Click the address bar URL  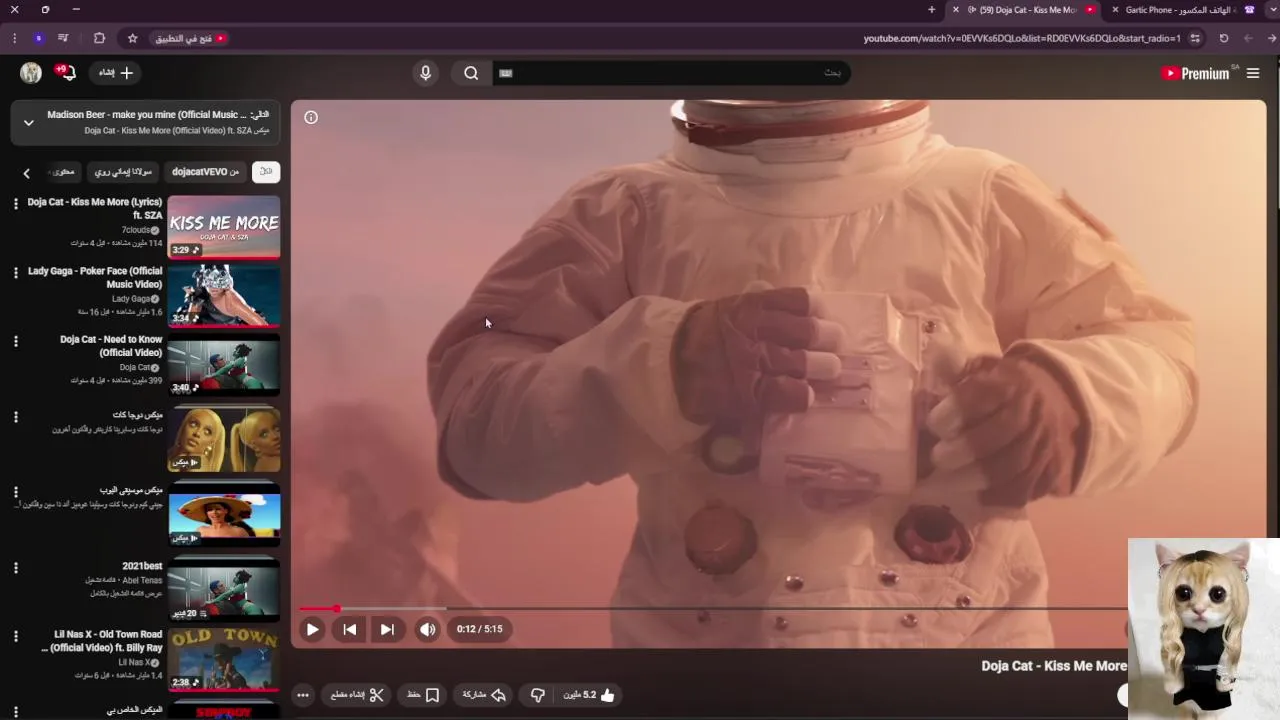coord(1022,38)
